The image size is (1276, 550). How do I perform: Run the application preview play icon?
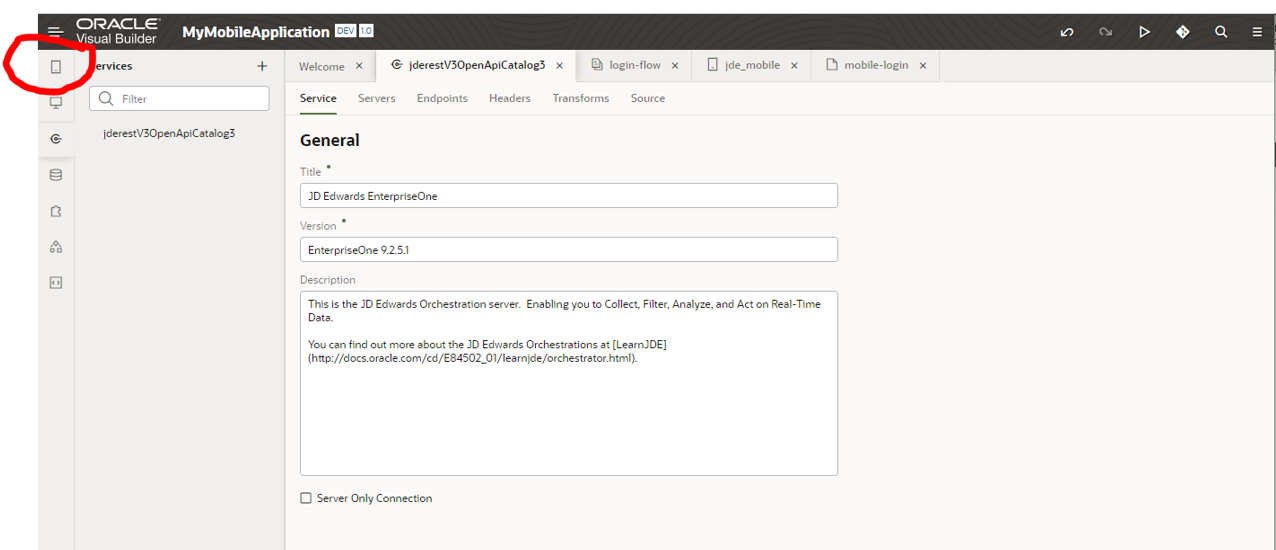point(1144,32)
